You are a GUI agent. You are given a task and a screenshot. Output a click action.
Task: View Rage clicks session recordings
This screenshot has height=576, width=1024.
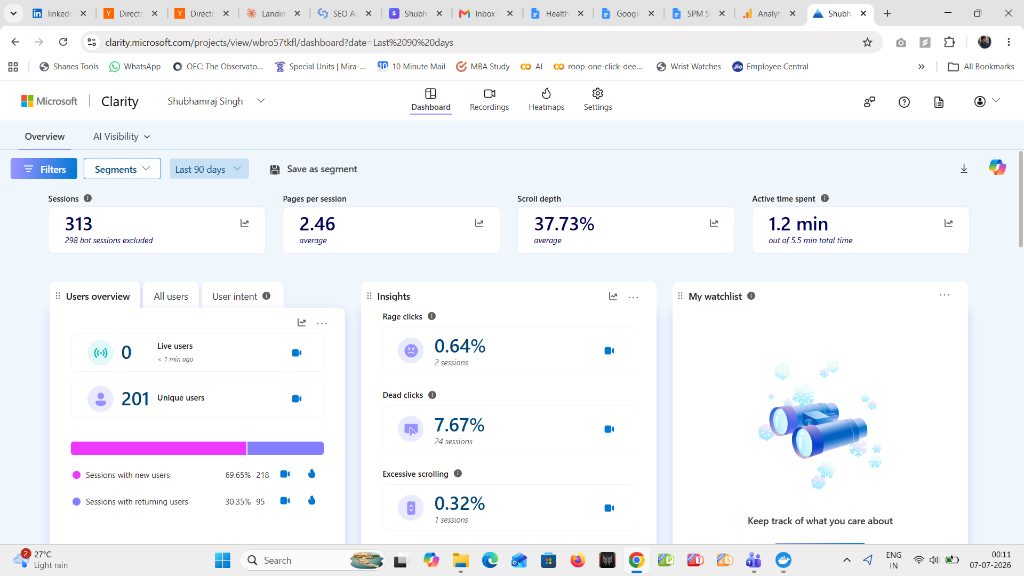tap(609, 351)
